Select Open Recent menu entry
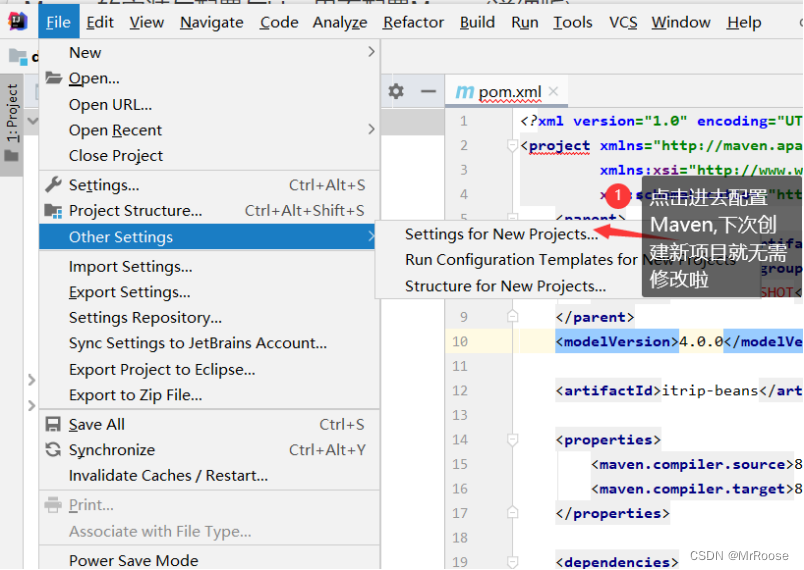804x570 pixels. (209, 130)
